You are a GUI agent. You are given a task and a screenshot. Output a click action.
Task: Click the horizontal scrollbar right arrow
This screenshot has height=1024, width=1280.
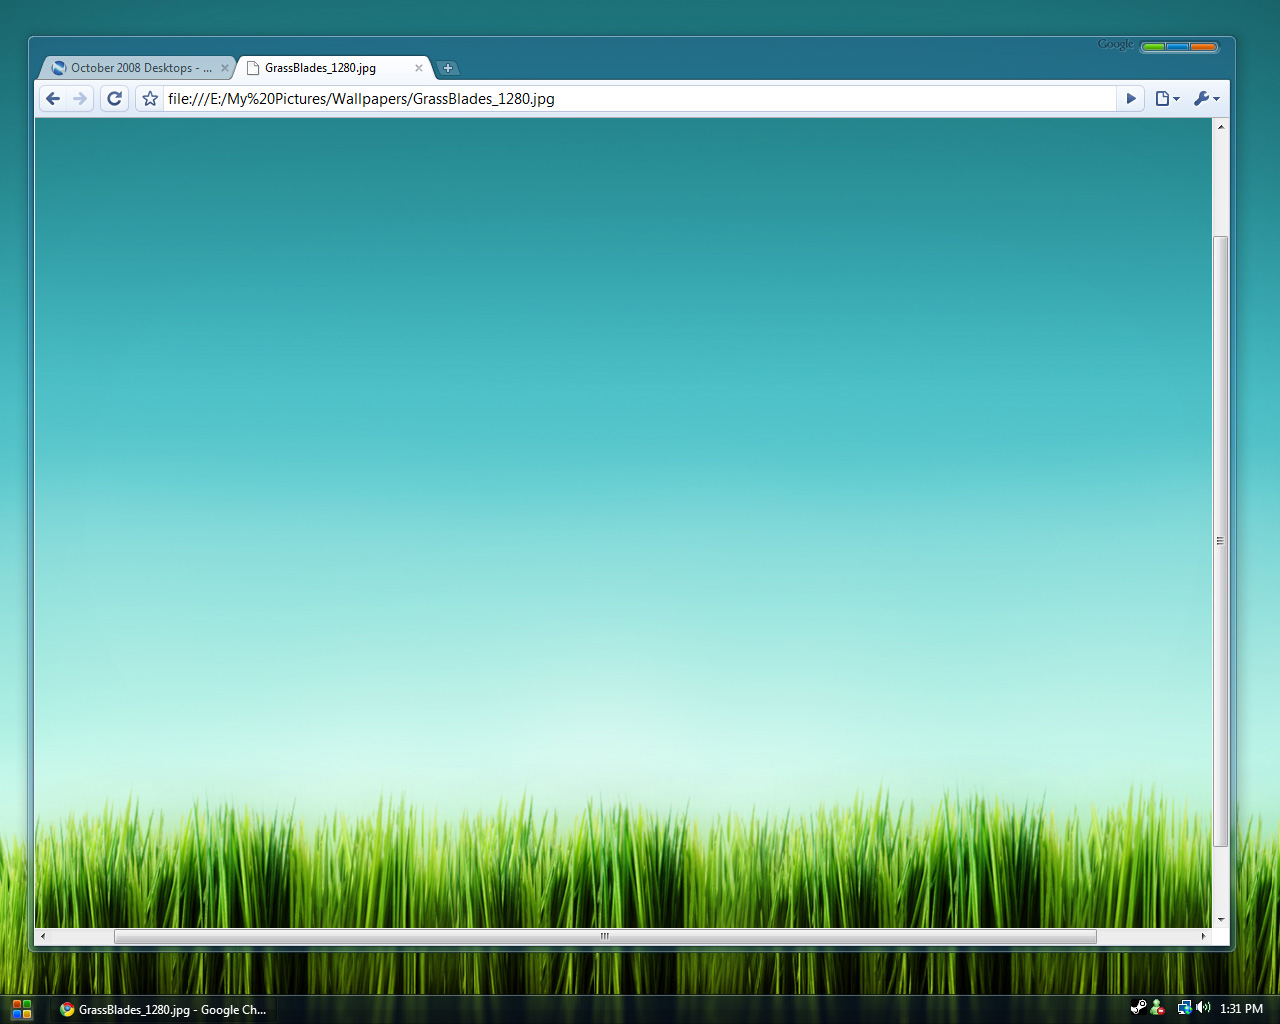pos(1203,936)
